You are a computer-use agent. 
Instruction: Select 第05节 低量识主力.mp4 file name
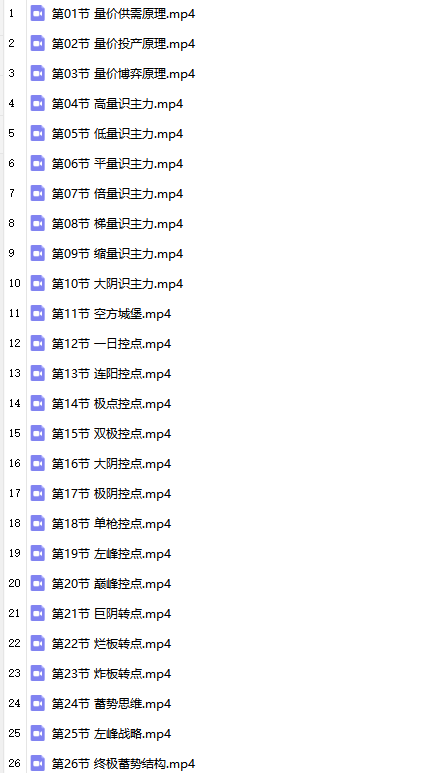(x=117, y=134)
